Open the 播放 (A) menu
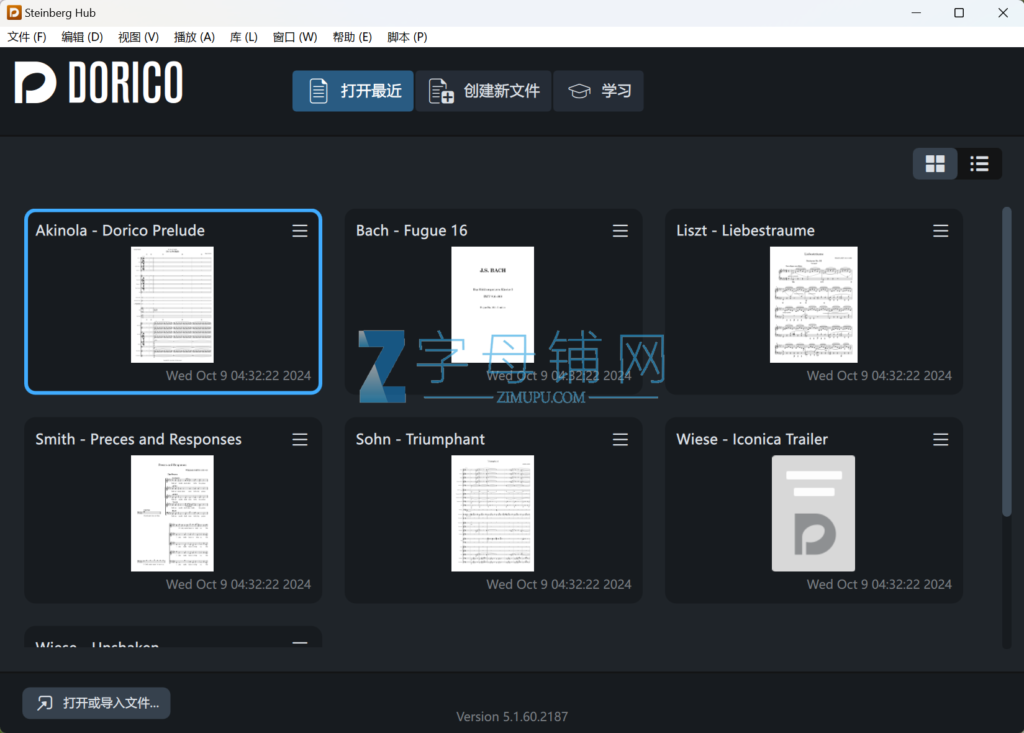 pyautogui.click(x=195, y=37)
